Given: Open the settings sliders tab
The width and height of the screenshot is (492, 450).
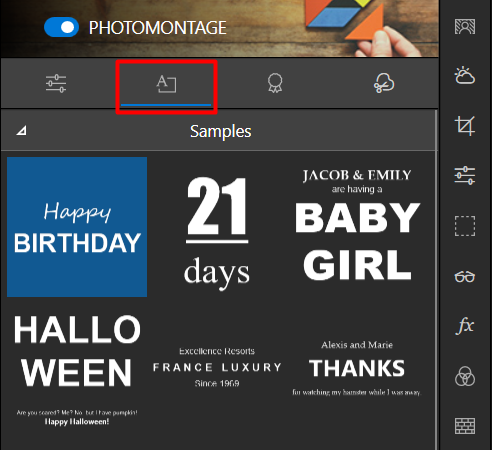Looking at the screenshot, I should tap(56, 83).
